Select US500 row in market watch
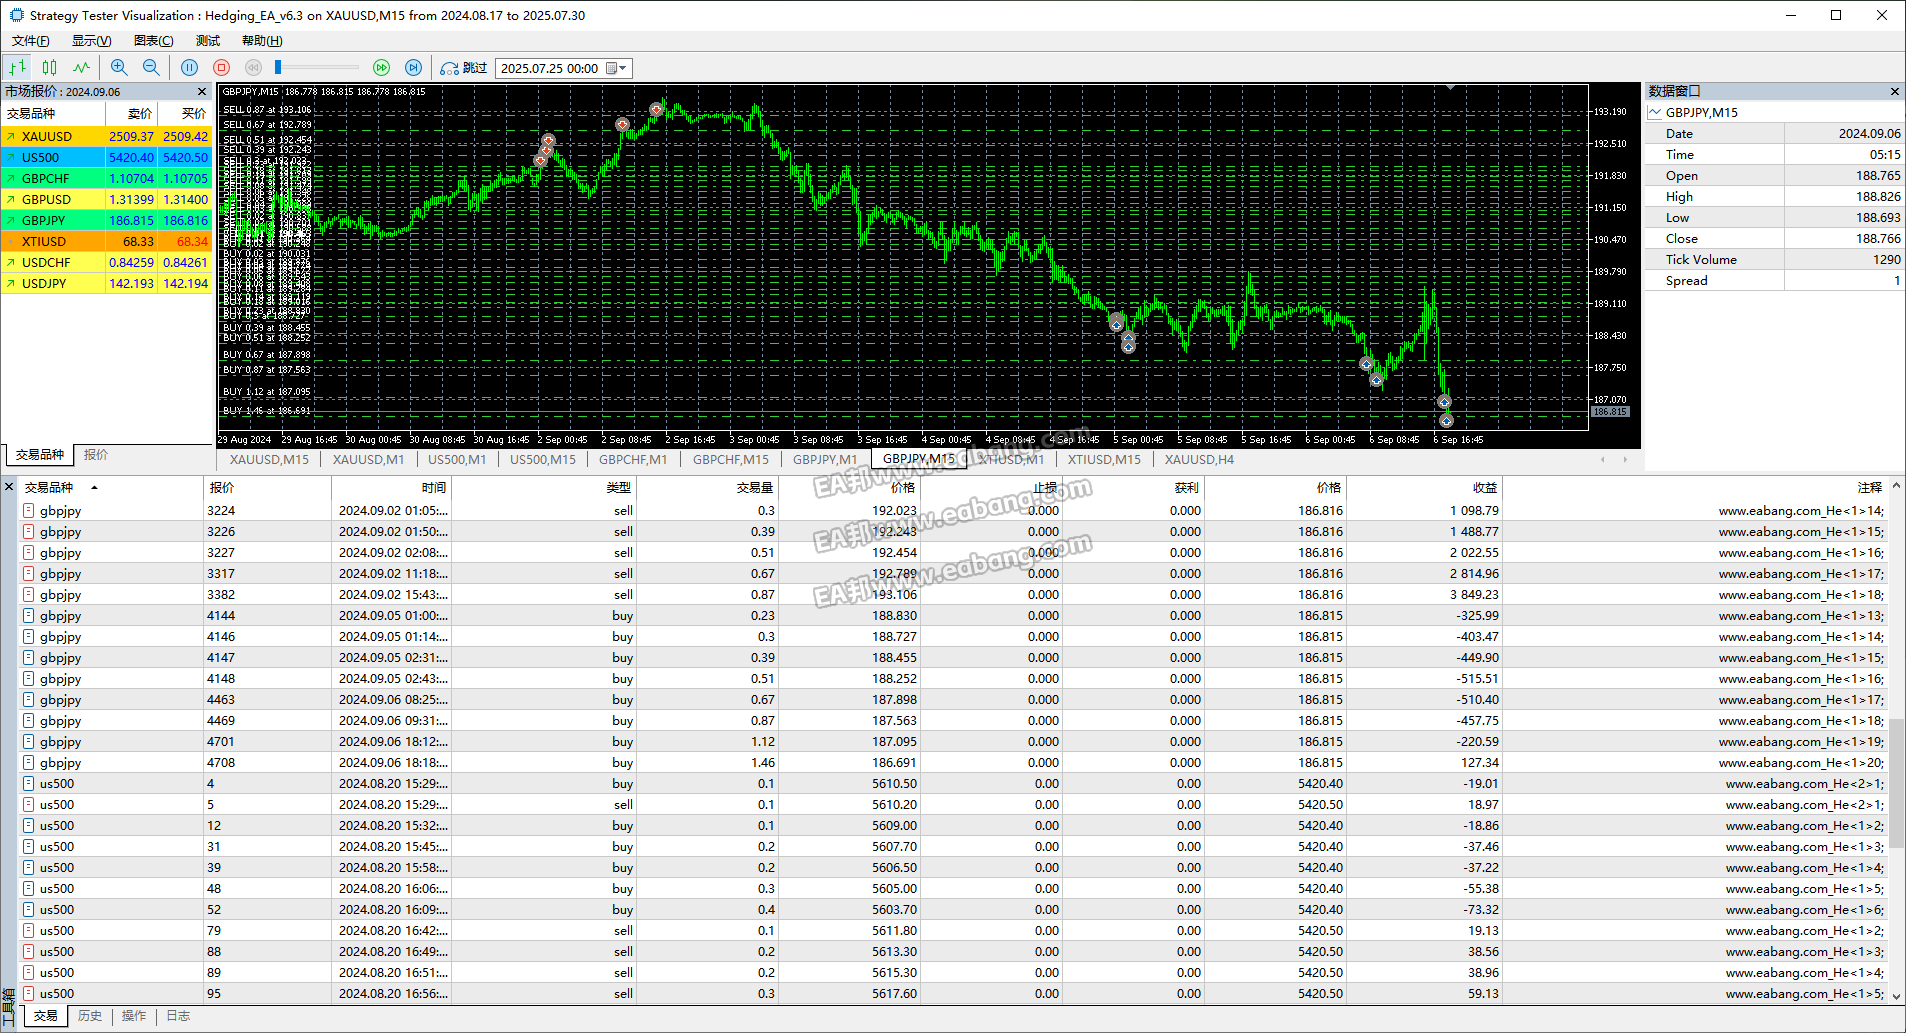The image size is (1906, 1033). pos(107,157)
